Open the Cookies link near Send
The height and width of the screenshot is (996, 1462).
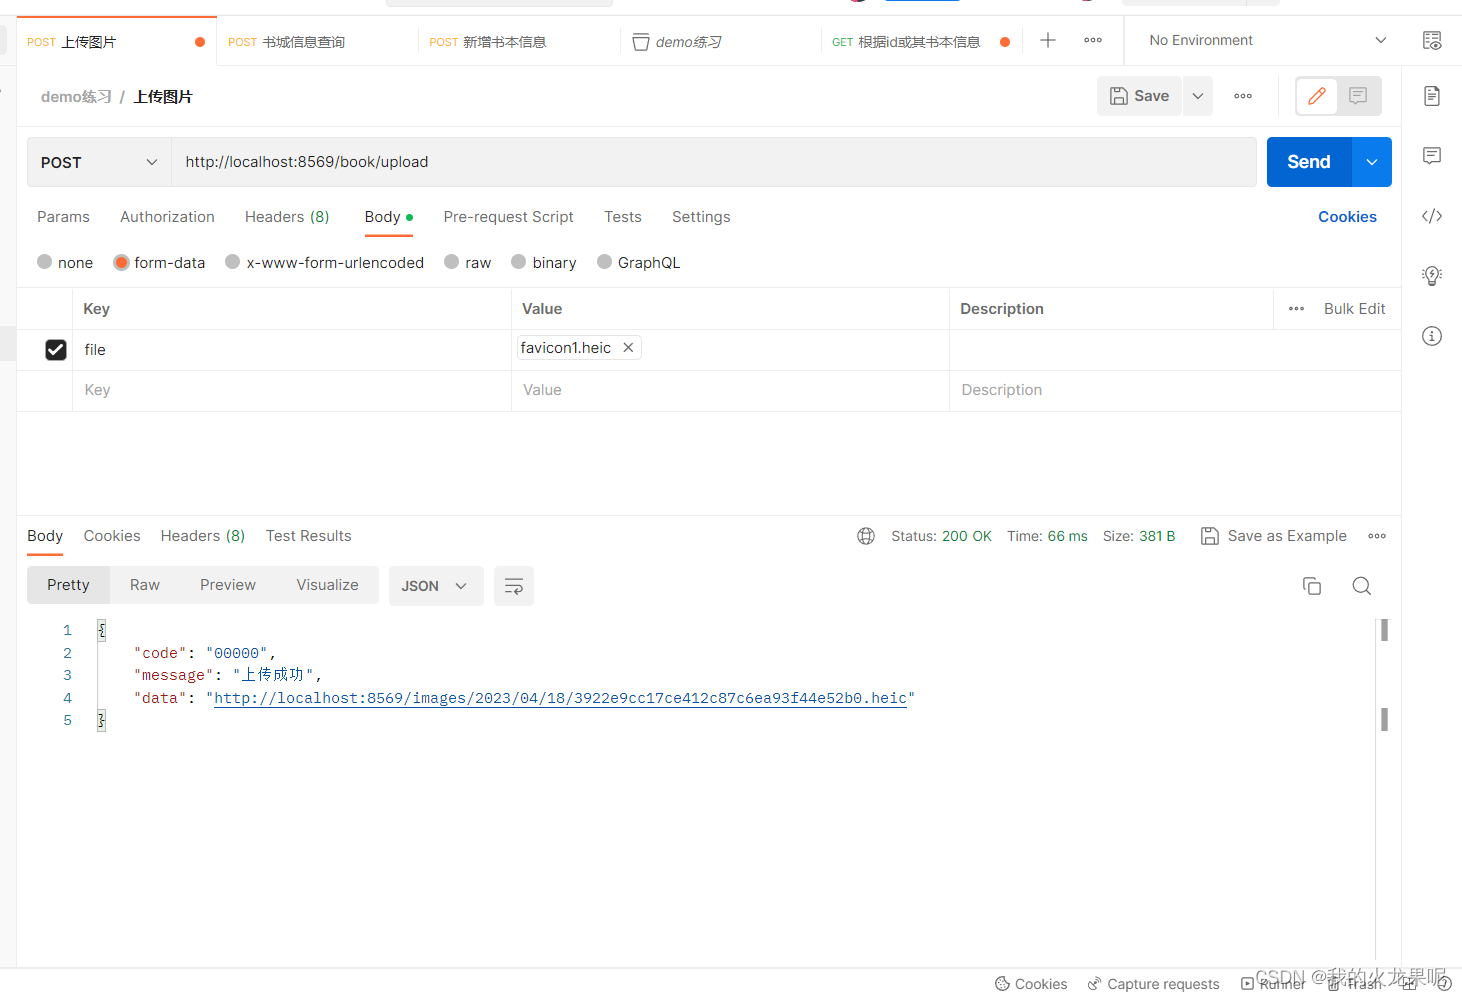(x=1347, y=217)
